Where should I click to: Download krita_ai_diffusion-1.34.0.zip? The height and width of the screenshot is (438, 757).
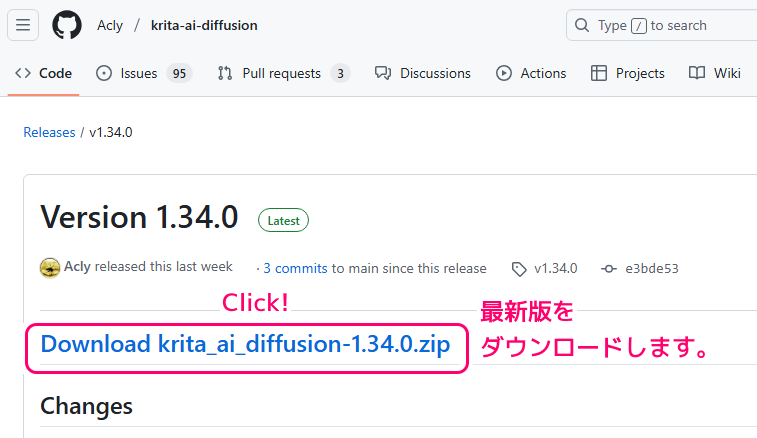(x=245, y=344)
